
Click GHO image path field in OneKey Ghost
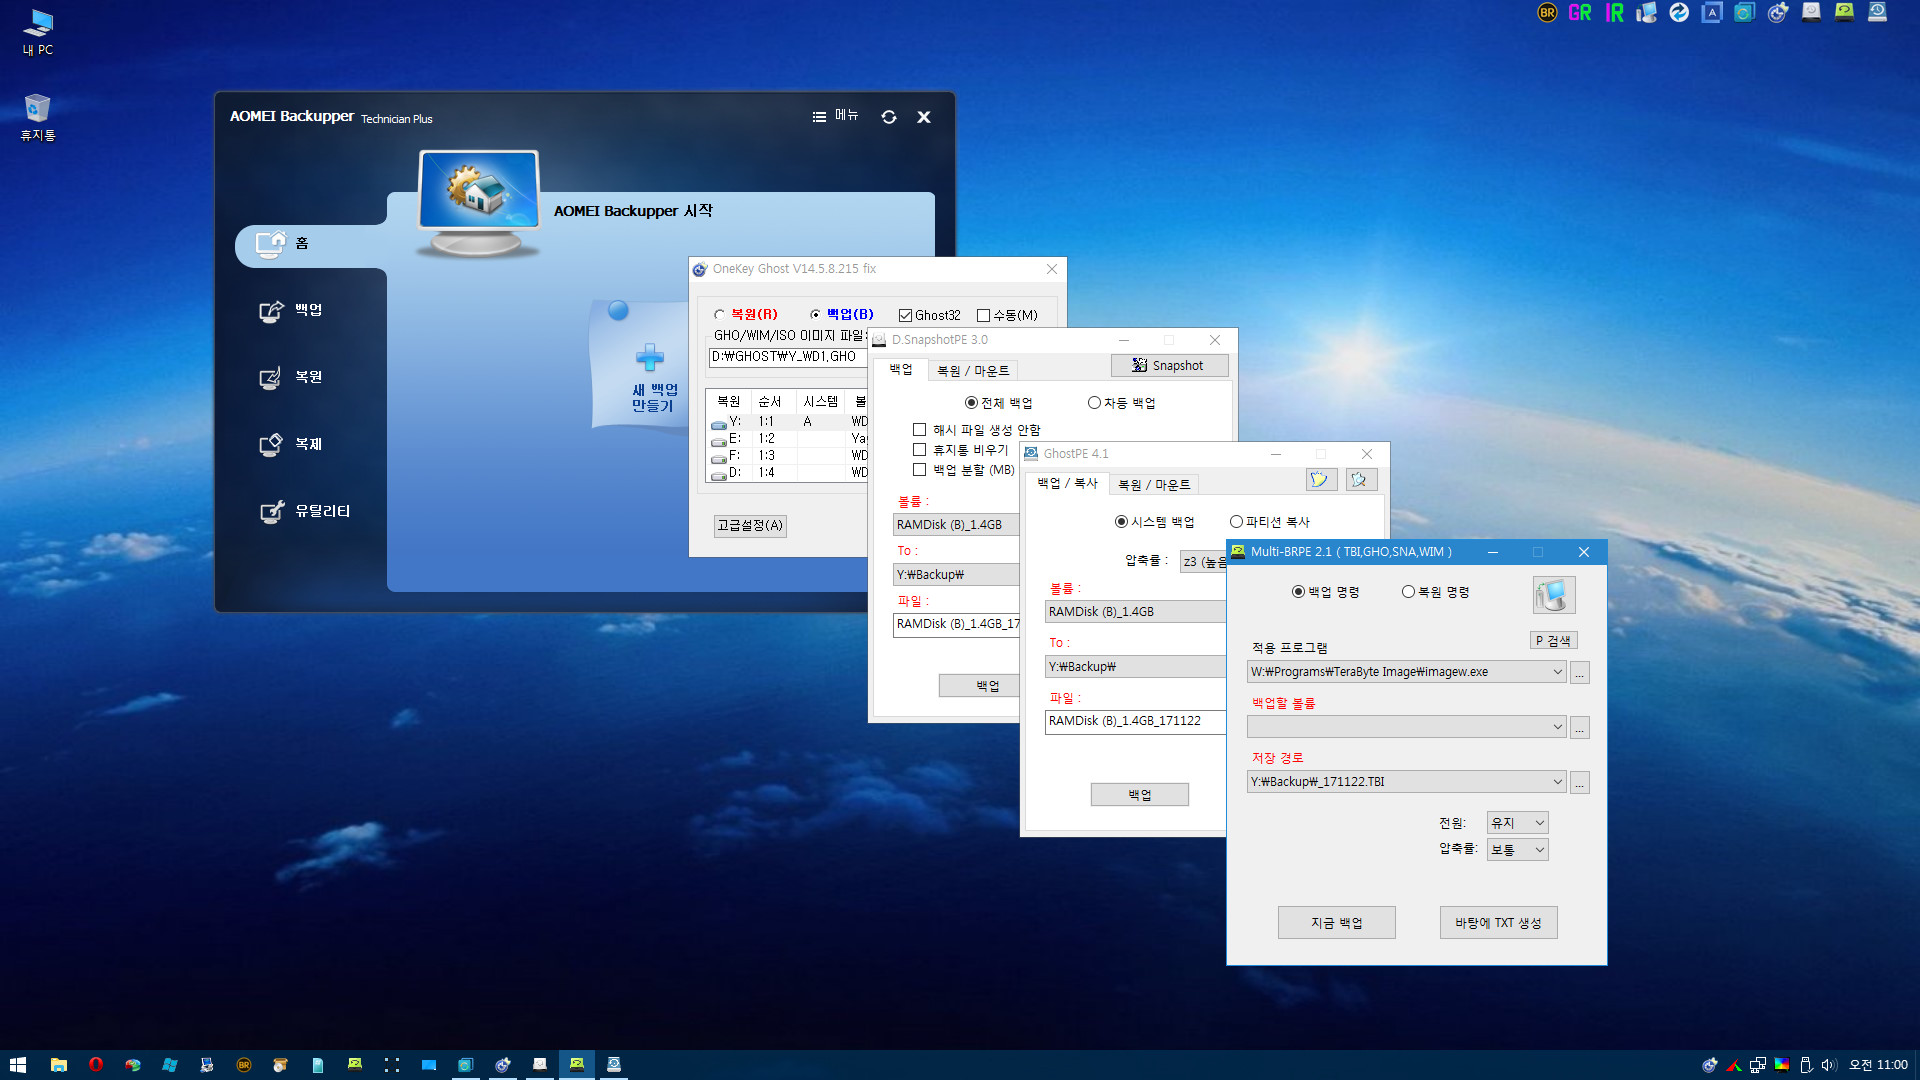tap(788, 357)
